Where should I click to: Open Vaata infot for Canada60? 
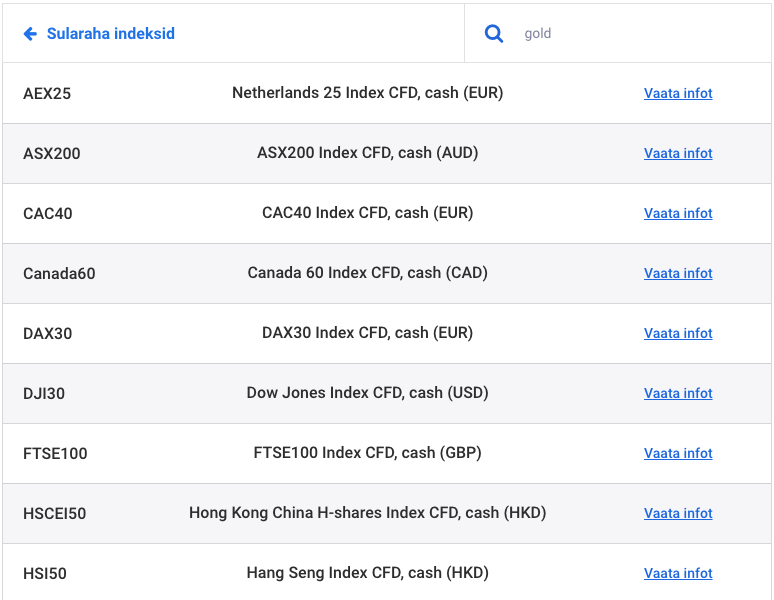pyautogui.click(x=678, y=273)
